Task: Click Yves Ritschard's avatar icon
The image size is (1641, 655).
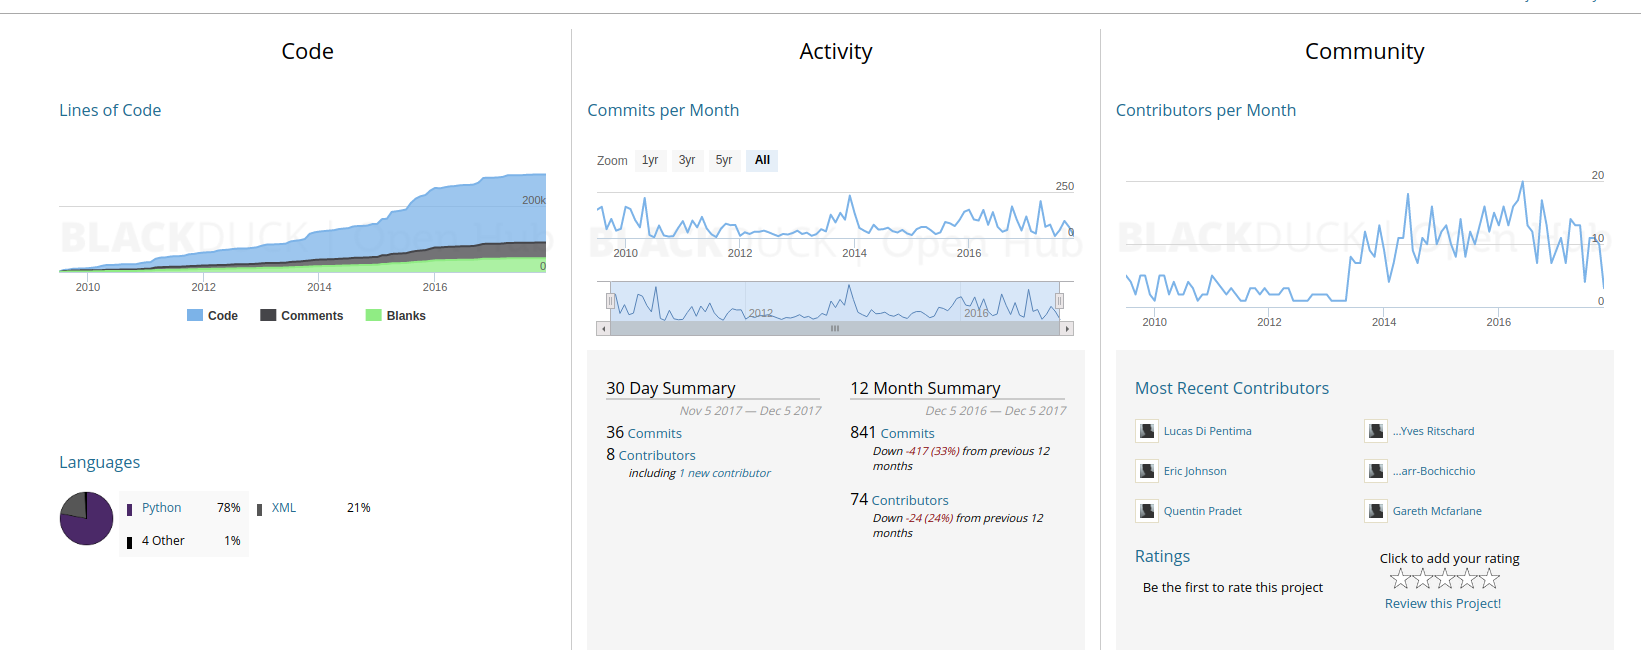Action: point(1375,431)
